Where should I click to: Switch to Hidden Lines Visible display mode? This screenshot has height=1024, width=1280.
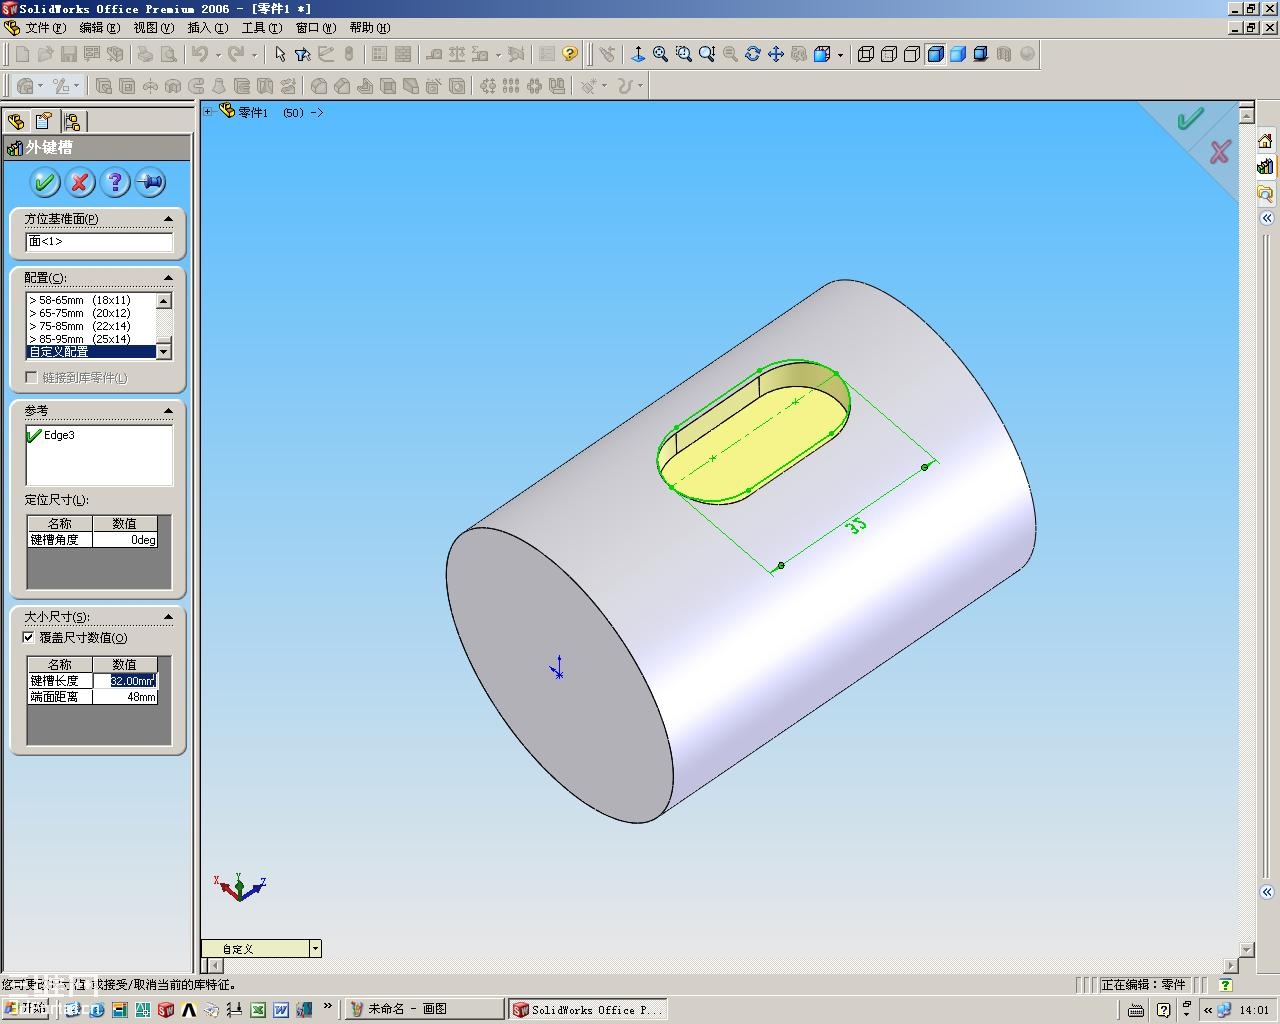point(889,54)
